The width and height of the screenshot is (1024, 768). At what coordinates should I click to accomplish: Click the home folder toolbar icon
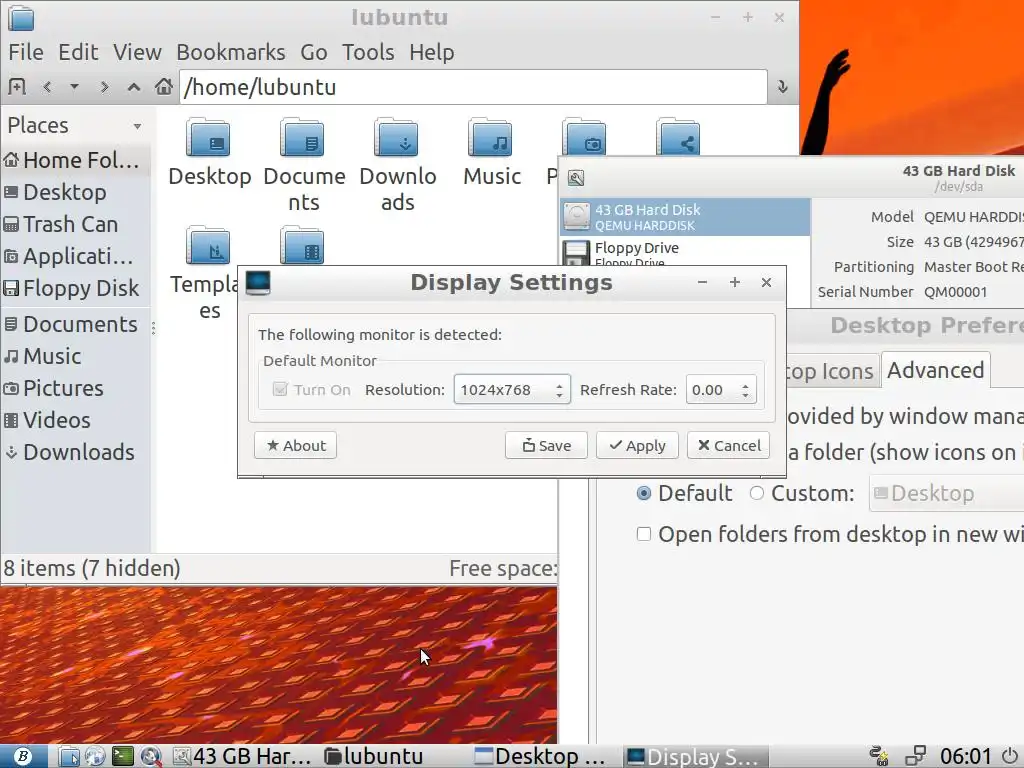point(163,86)
